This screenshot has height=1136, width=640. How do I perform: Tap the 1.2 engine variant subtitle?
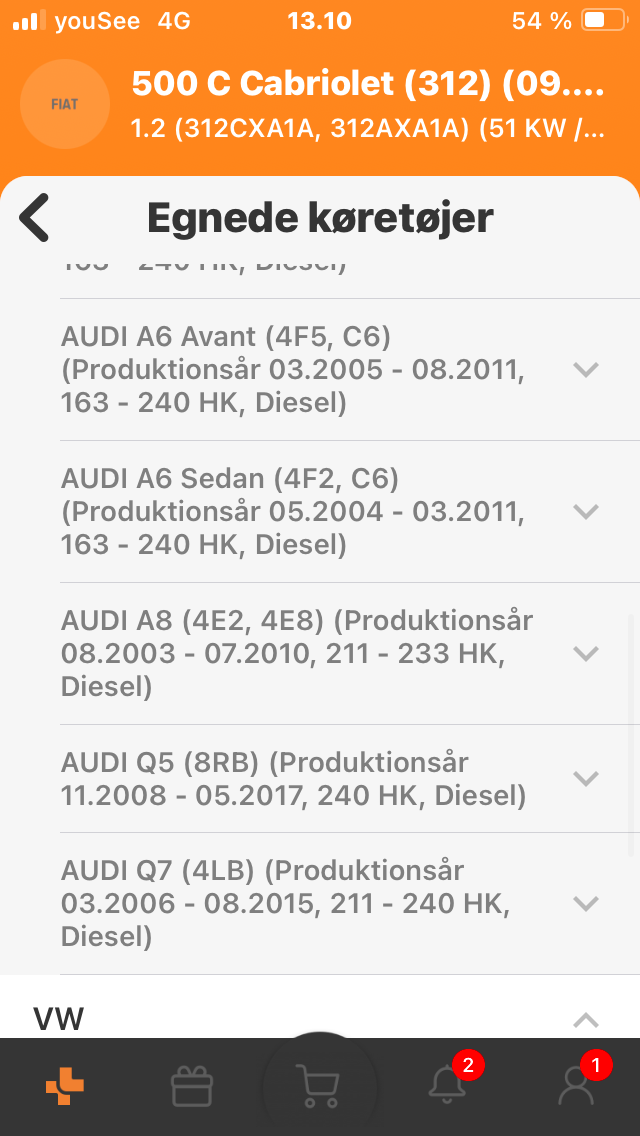(x=368, y=129)
